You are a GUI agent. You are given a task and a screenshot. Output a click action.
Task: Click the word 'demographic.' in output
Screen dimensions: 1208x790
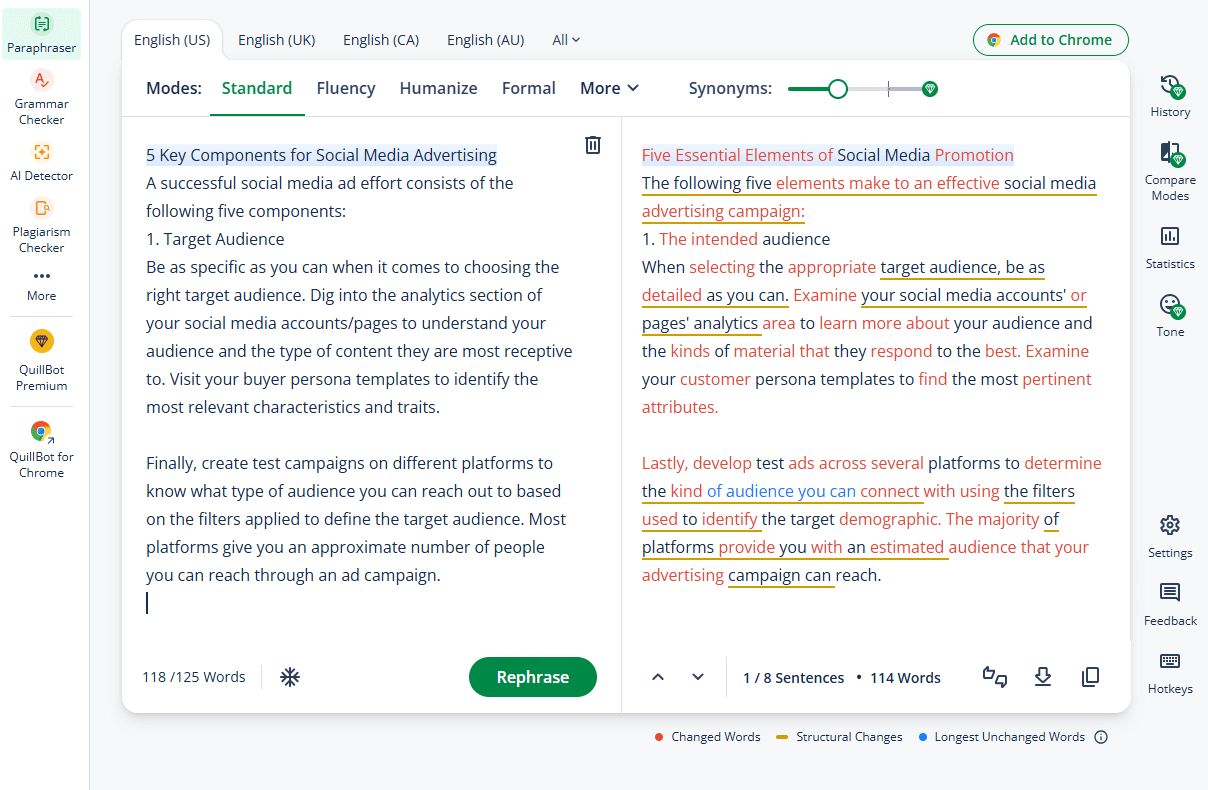(890, 519)
